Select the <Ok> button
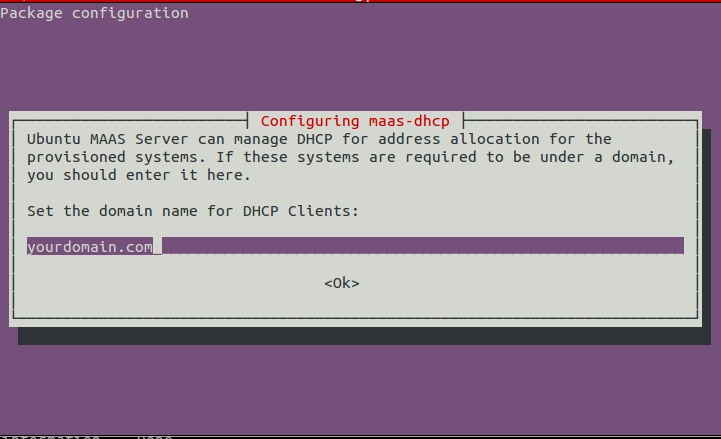The image size is (721, 439). (x=342, y=283)
